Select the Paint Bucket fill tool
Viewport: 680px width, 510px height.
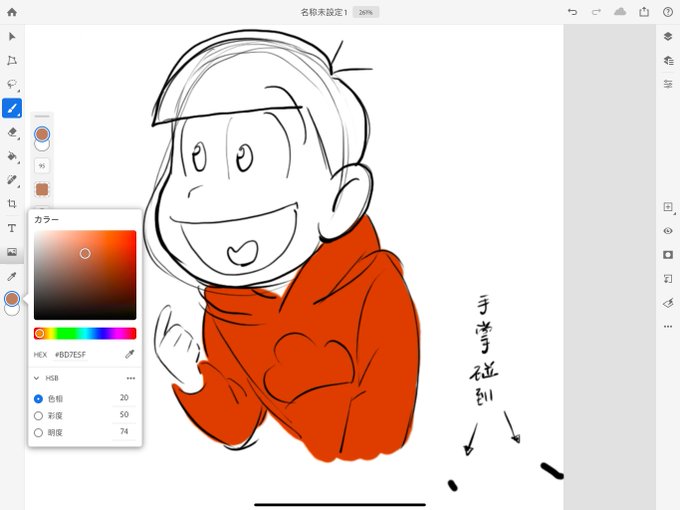[12, 156]
